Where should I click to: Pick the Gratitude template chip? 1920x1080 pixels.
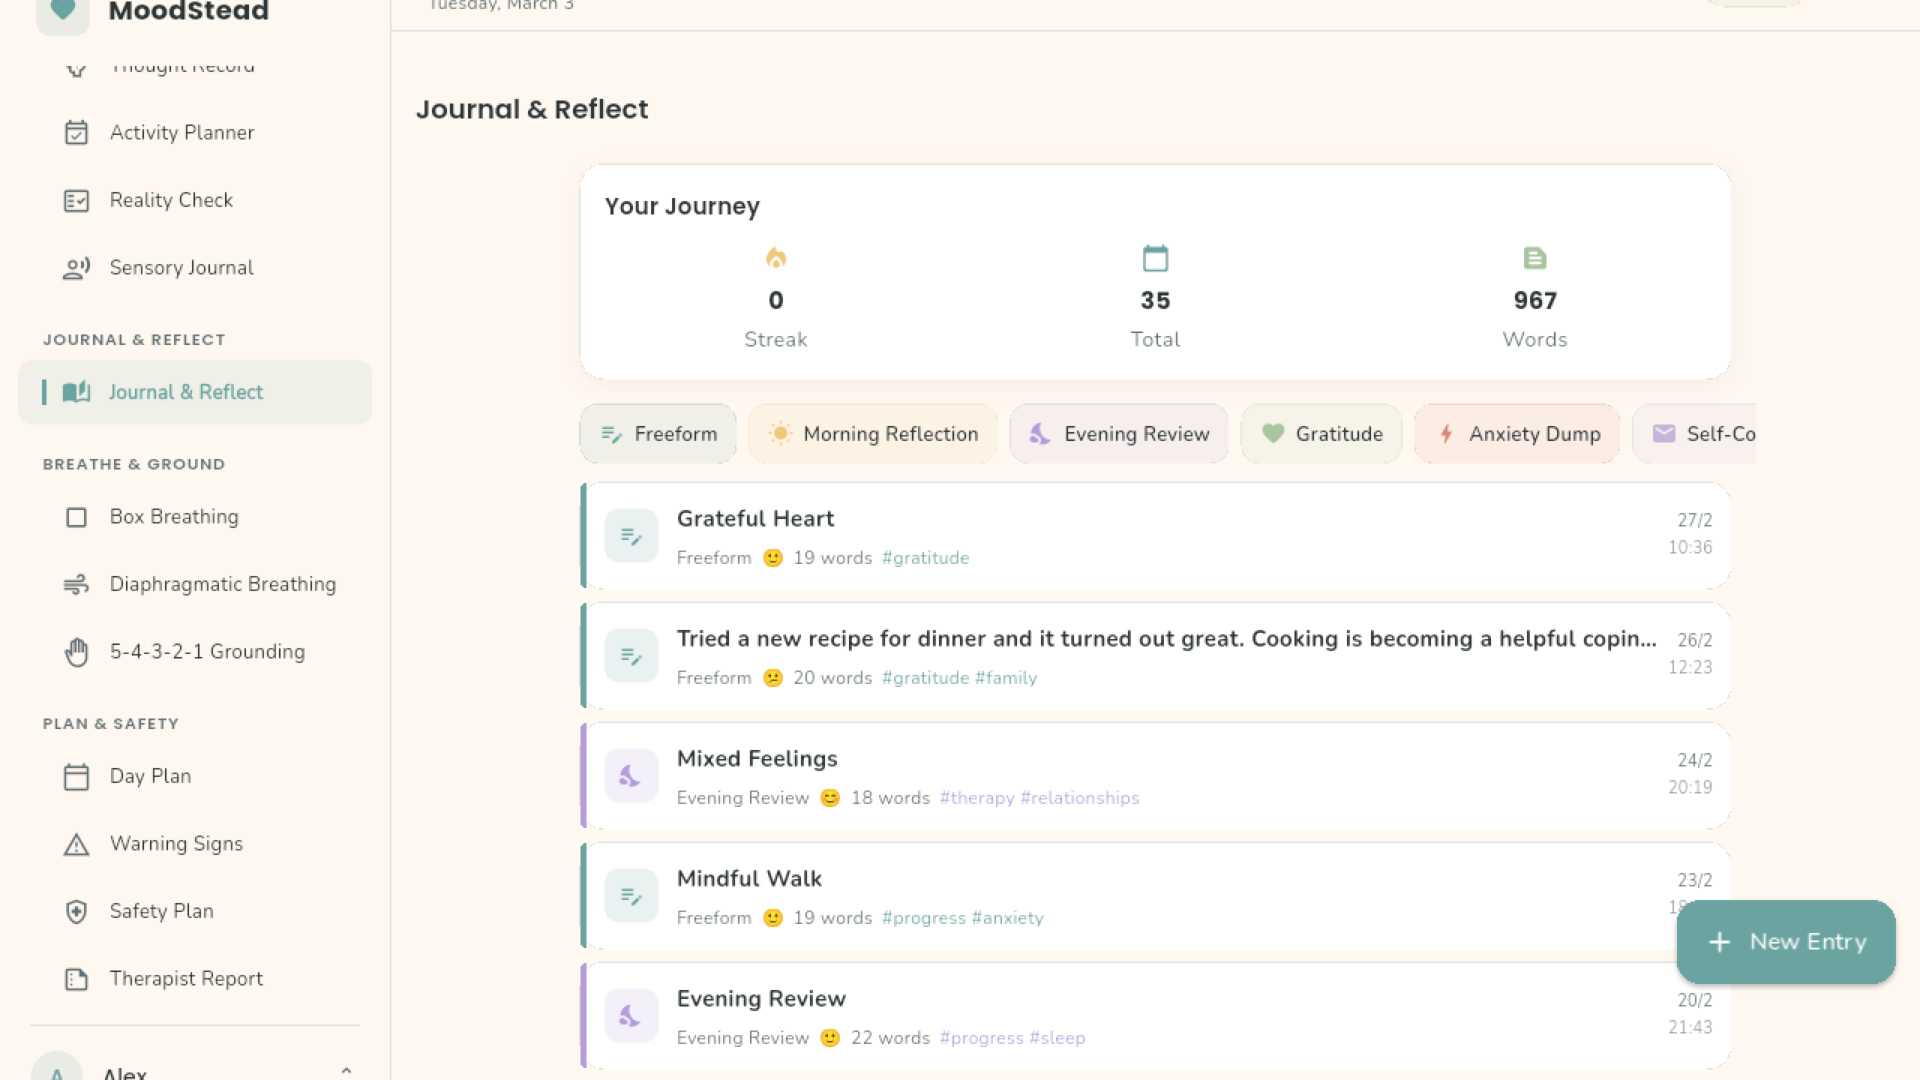coord(1321,434)
